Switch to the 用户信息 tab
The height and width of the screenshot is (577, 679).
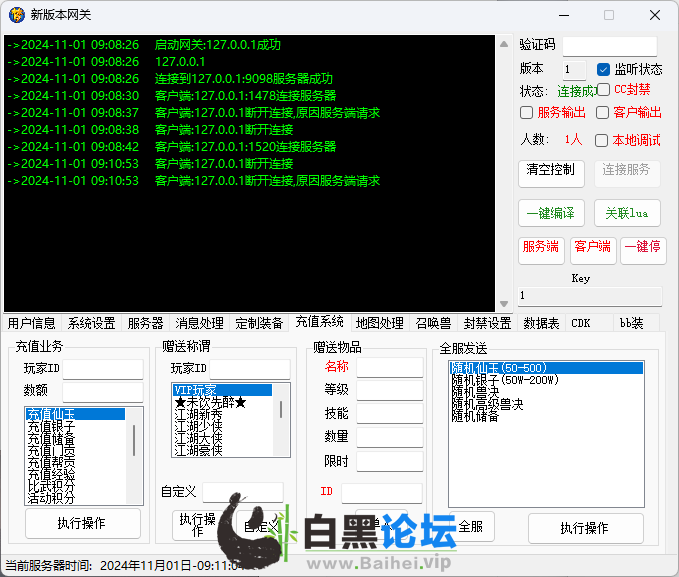32,323
